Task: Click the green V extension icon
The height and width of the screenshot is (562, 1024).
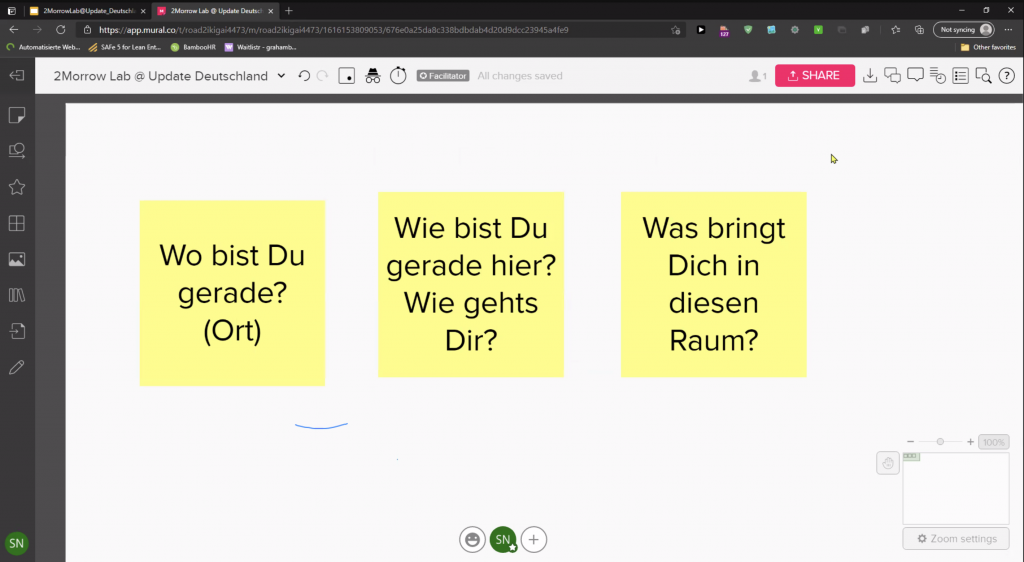Action: click(x=818, y=29)
